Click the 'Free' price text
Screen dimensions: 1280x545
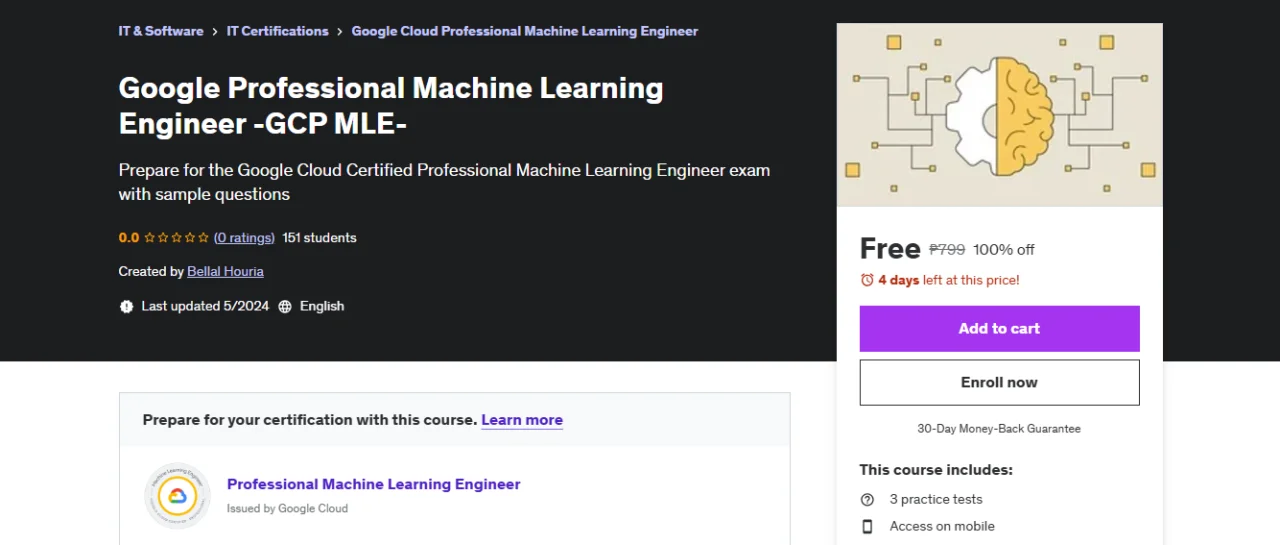pos(890,248)
